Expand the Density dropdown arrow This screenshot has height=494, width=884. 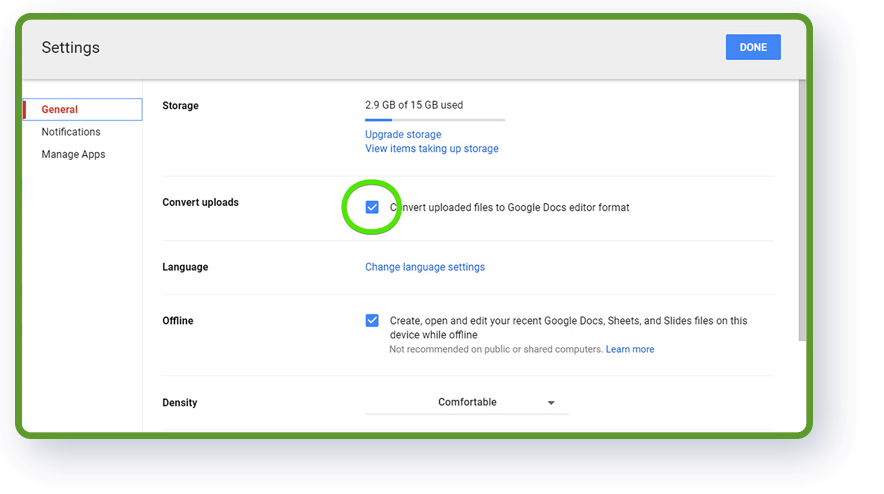pyautogui.click(x=551, y=403)
